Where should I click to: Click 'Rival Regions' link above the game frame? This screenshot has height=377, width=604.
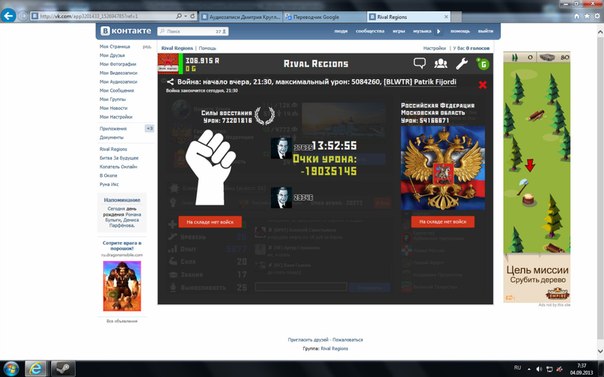[x=177, y=49]
